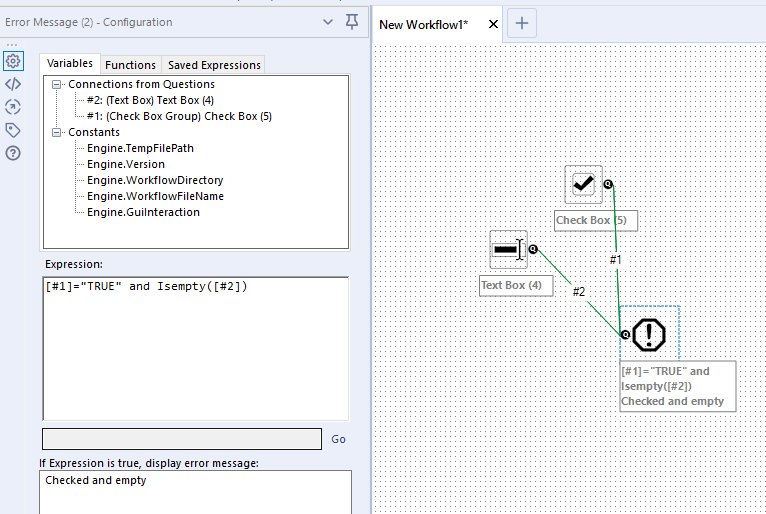Select Engine.GuiInteraction constant
This screenshot has width=766, height=514.
(x=143, y=213)
